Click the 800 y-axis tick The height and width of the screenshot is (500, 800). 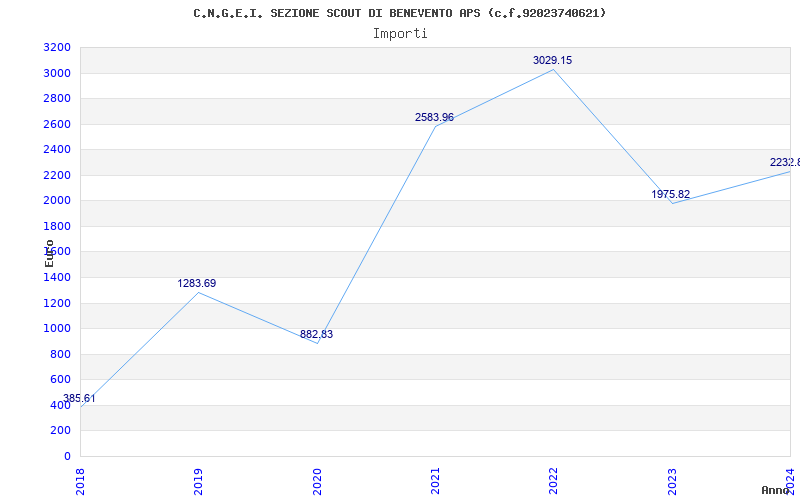[61, 355]
